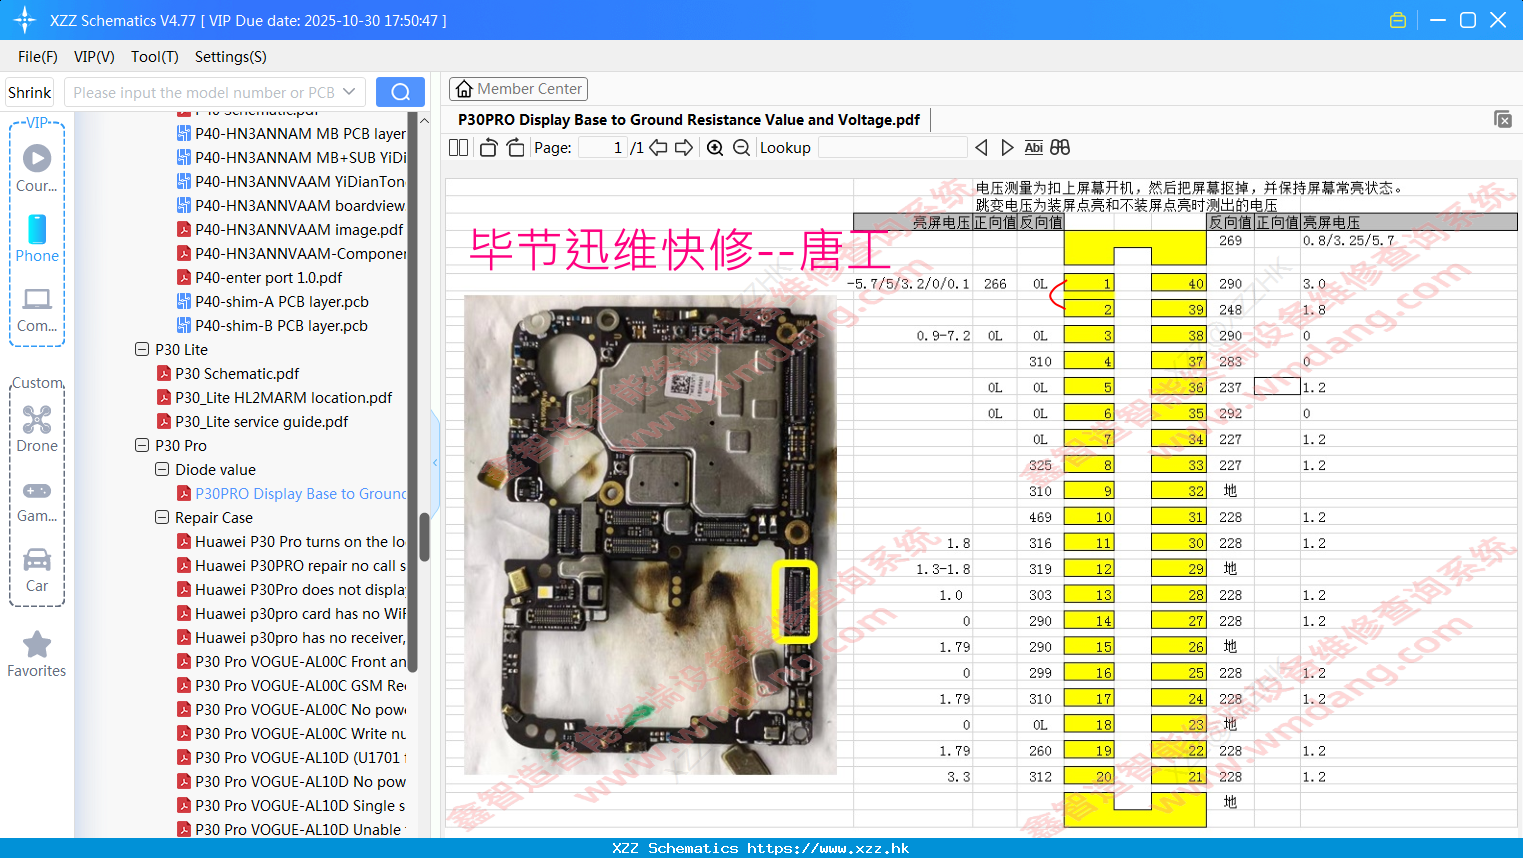The height and width of the screenshot is (858, 1523).
Task: Click the Lookup text field
Action: pos(892,147)
